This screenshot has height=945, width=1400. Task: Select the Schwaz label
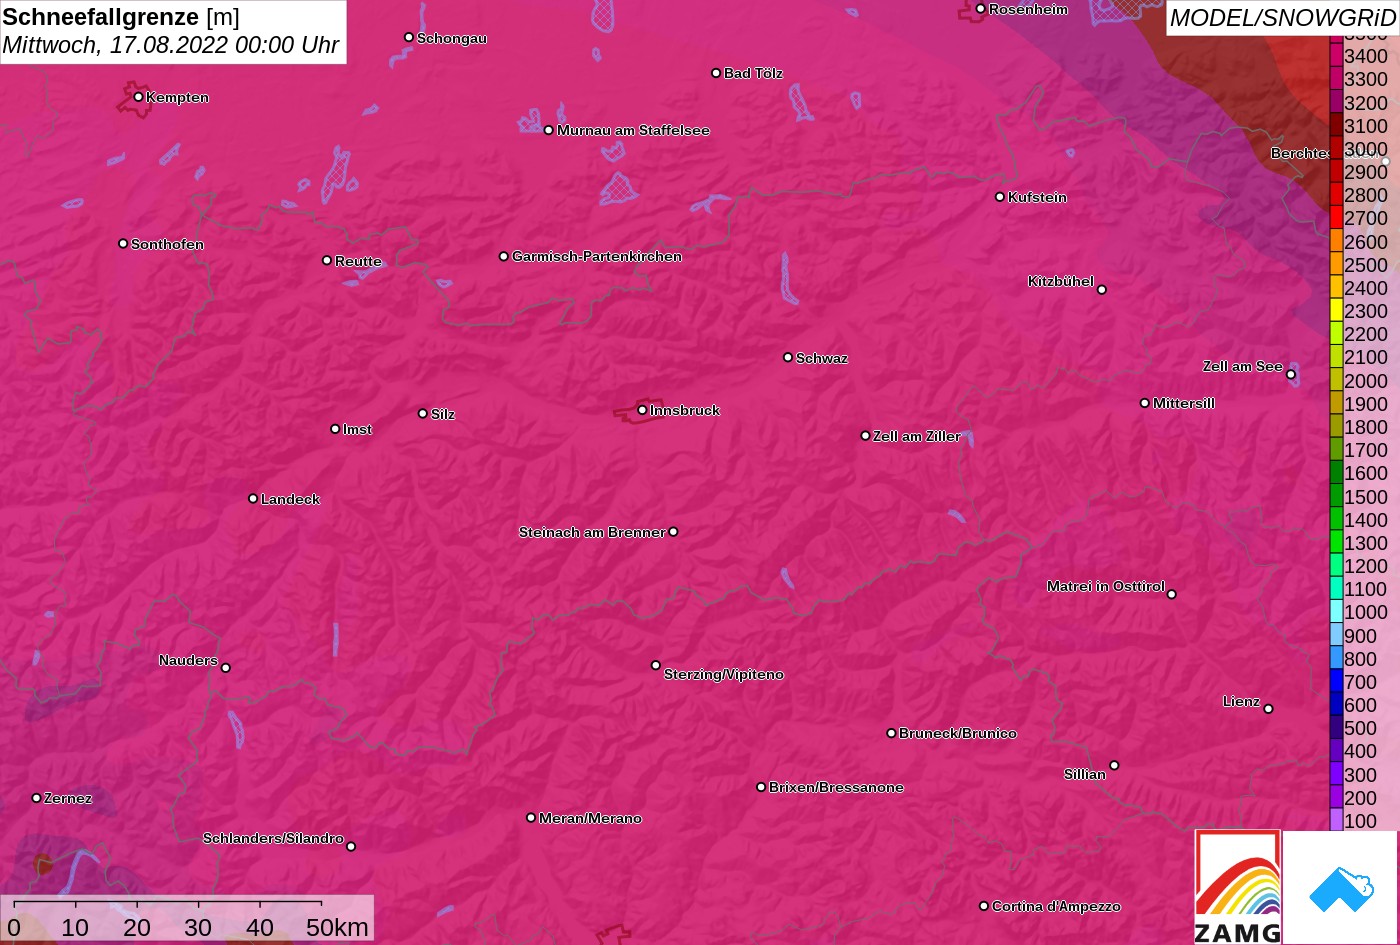point(822,358)
